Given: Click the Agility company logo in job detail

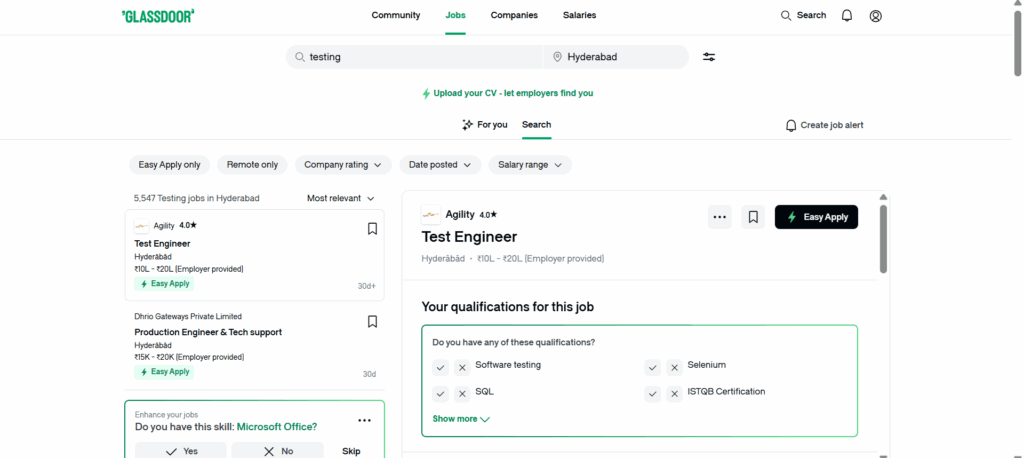Looking at the screenshot, I should click(431, 214).
